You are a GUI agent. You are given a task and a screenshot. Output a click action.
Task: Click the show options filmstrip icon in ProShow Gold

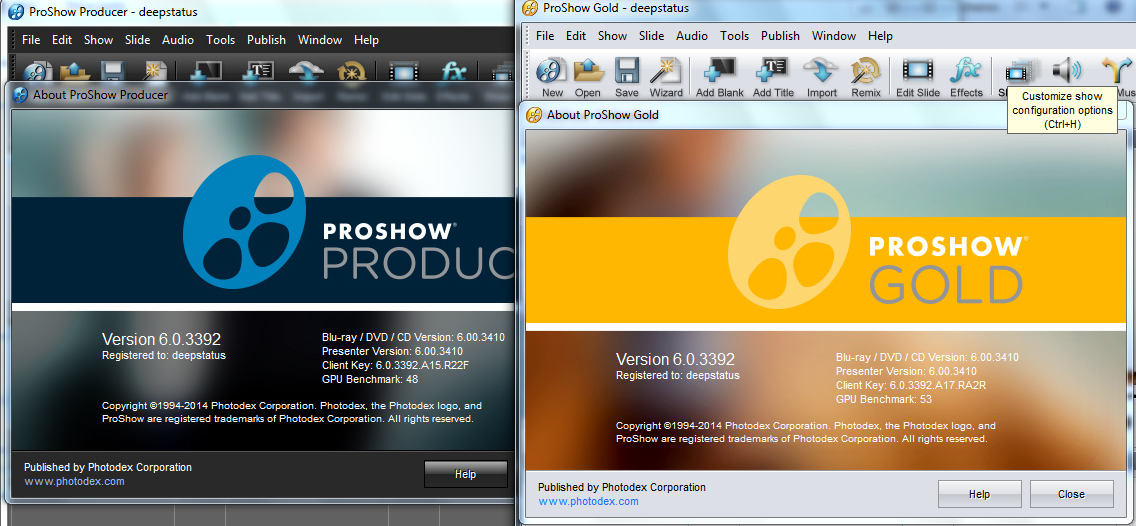tap(1018, 72)
